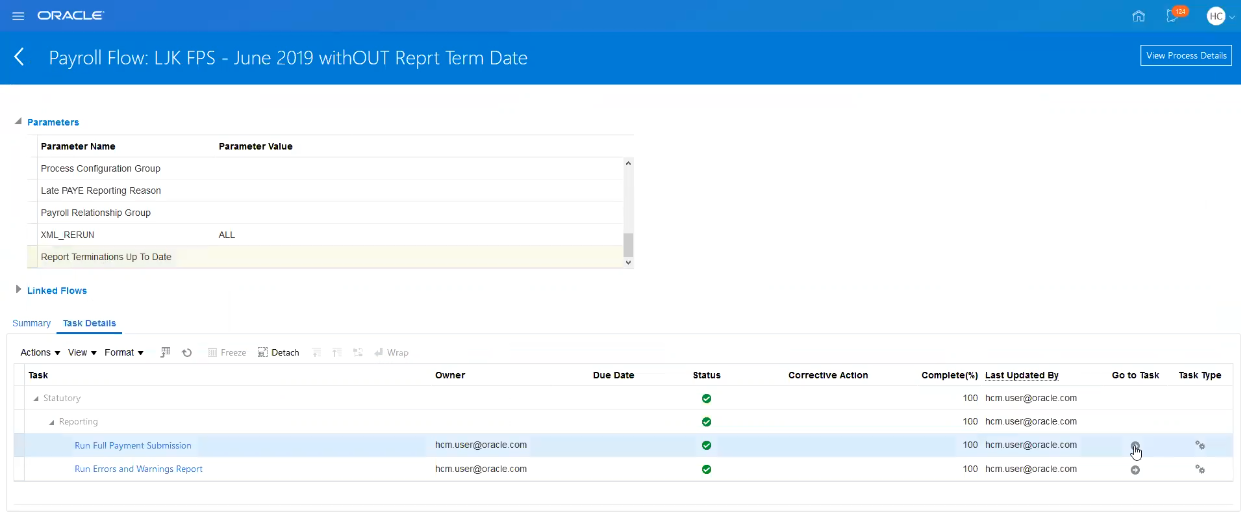Screen dimensions: 1241x520
Task: Open the Format dropdown menu
Action: (x=124, y=353)
